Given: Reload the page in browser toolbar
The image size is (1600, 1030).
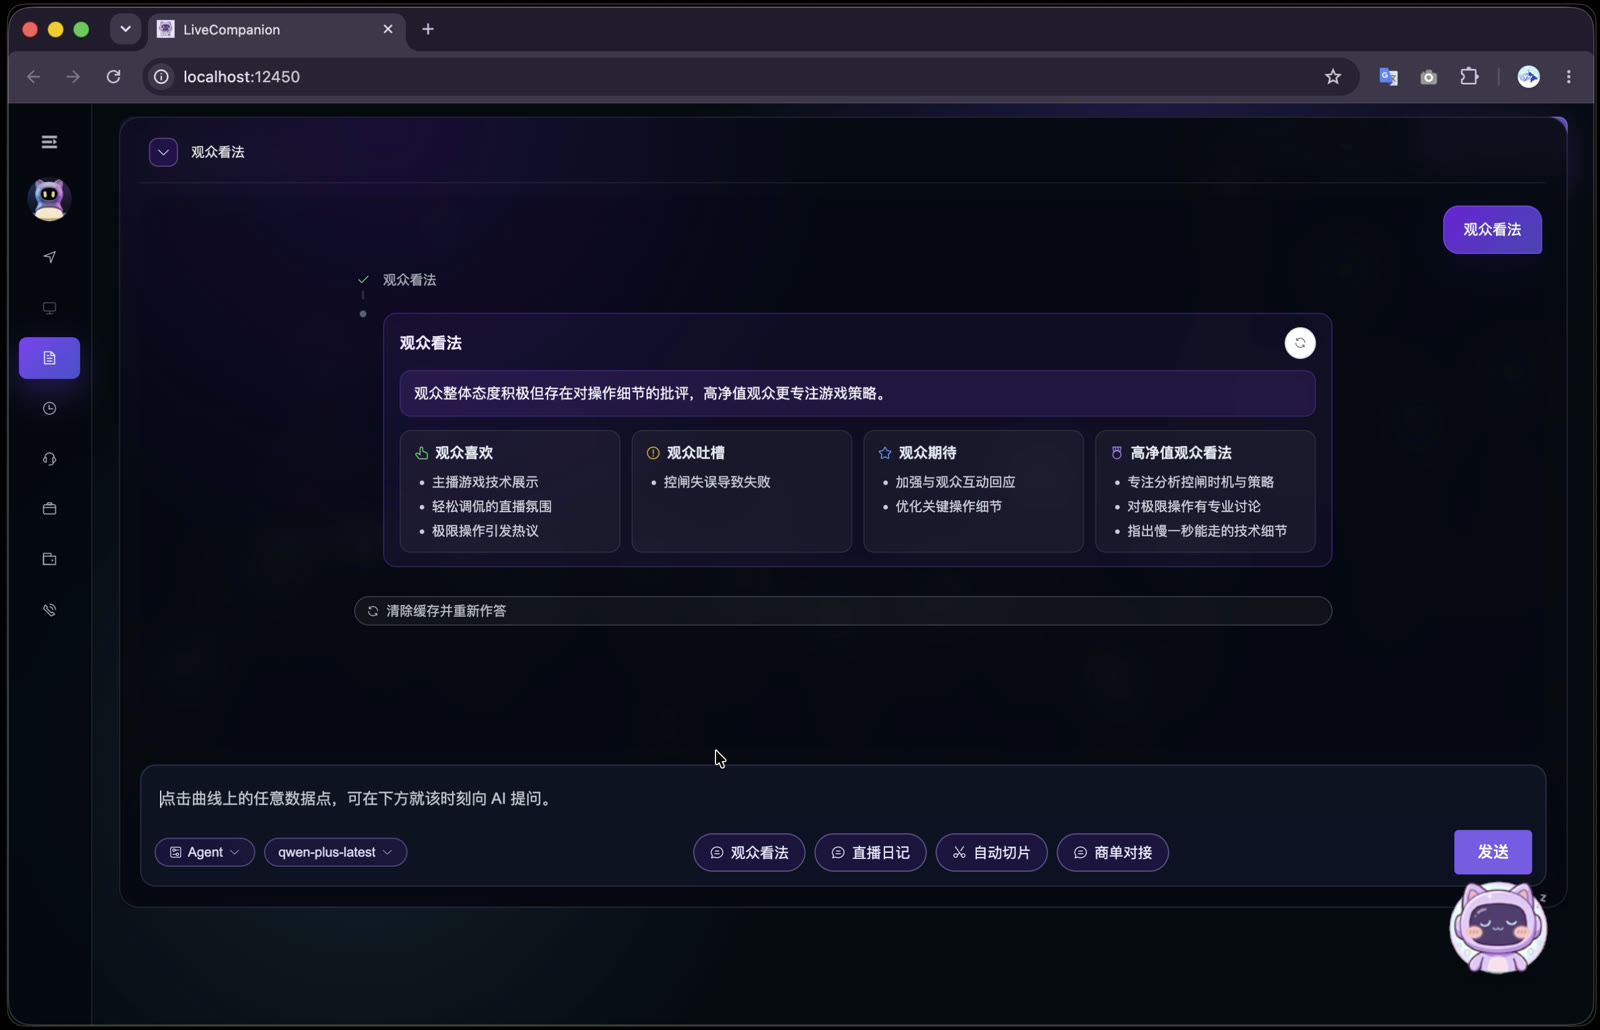Looking at the screenshot, I should 114,77.
